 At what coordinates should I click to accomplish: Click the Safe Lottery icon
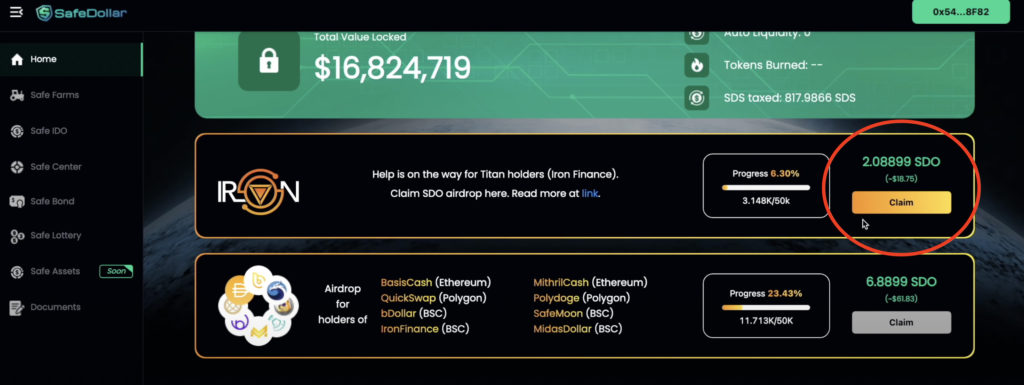[x=18, y=236]
